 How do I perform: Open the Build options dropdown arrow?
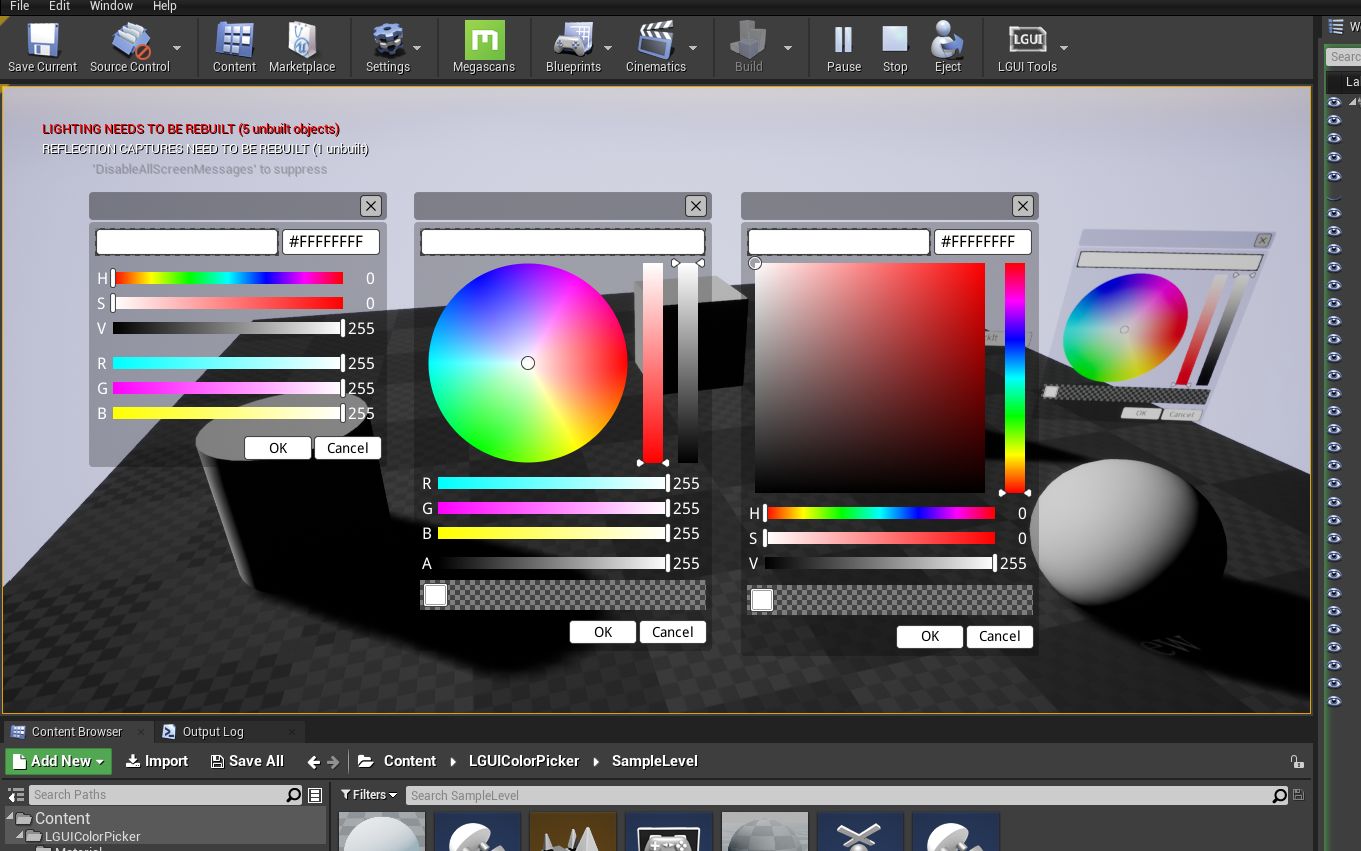[788, 47]
